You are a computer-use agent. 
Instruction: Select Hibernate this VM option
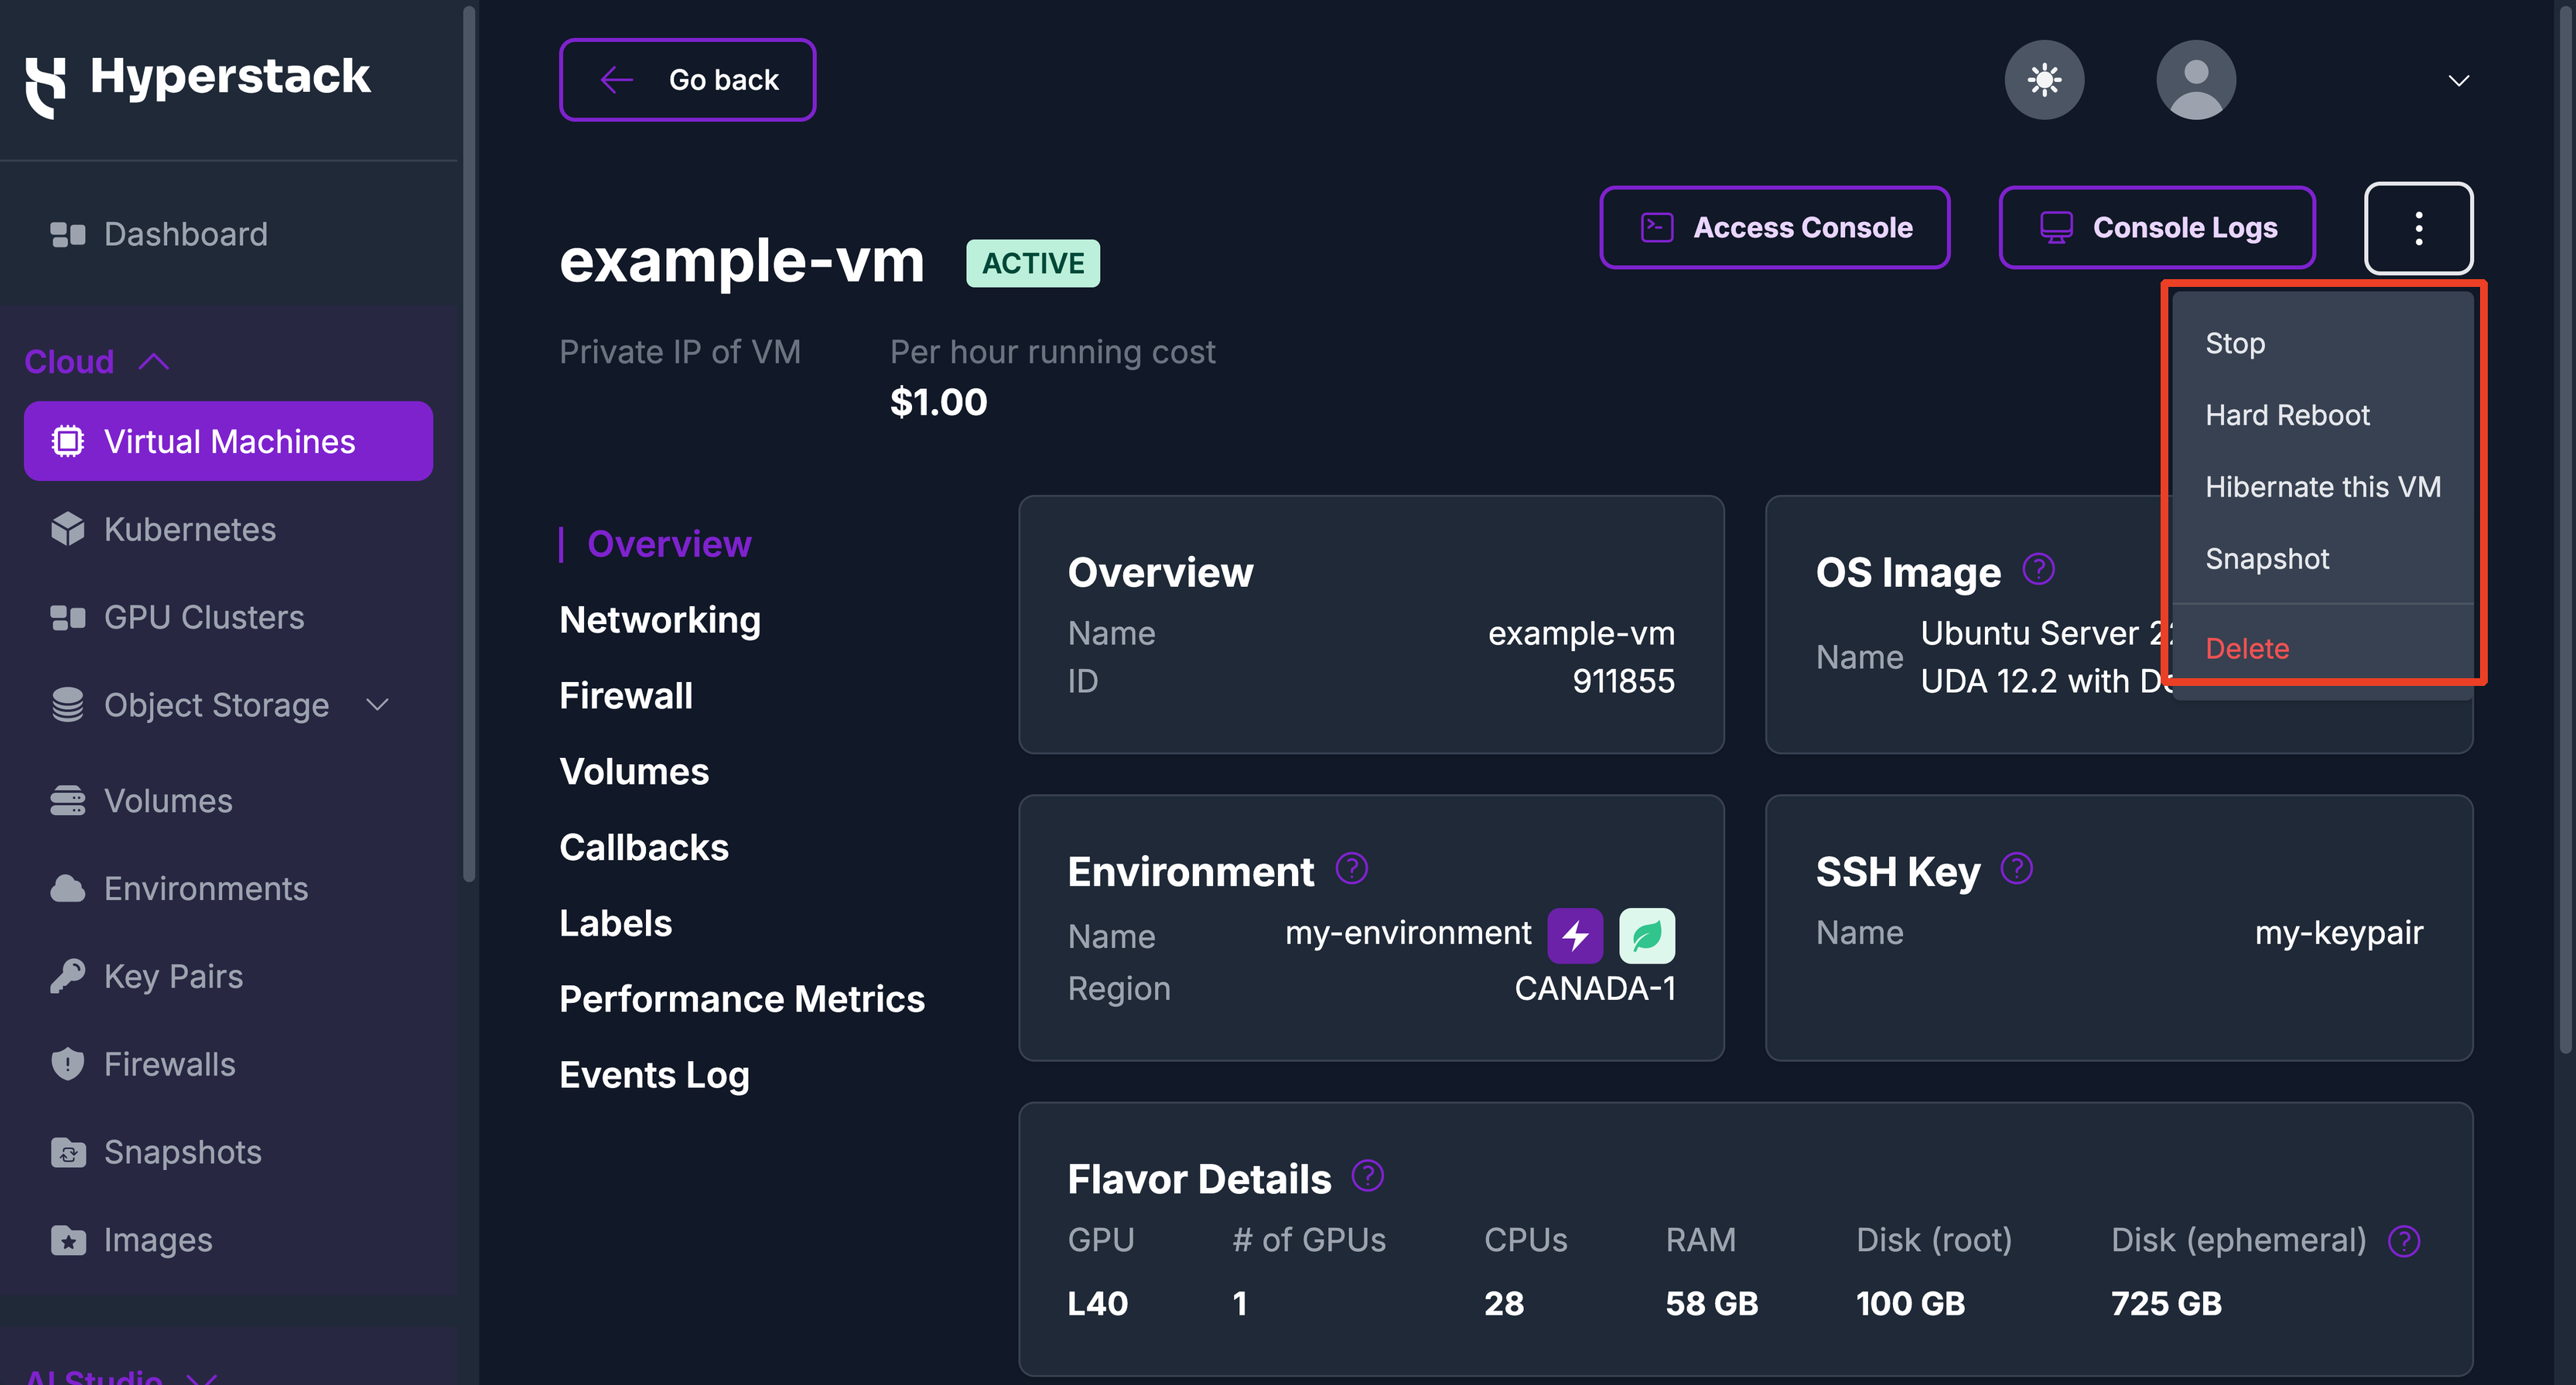(x=2322, y=487)
